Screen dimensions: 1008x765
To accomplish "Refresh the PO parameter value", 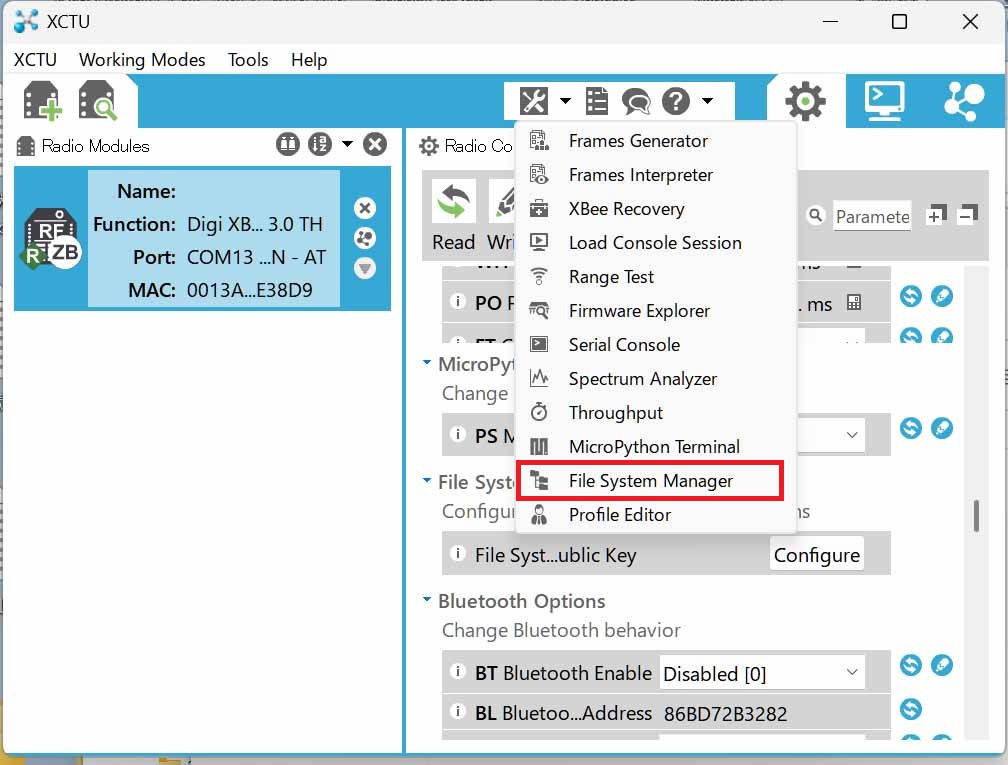I will click(911, 296).
